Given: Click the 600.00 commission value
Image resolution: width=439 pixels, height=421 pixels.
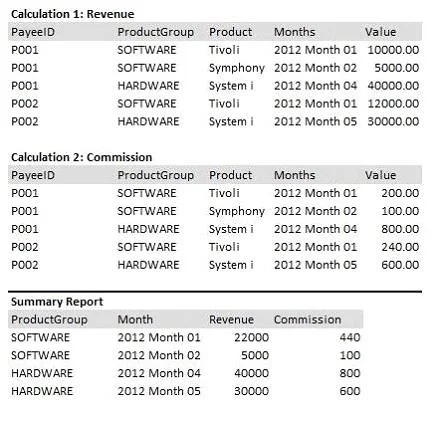Looking at the screenshot, I should click(x=400, y=265).
